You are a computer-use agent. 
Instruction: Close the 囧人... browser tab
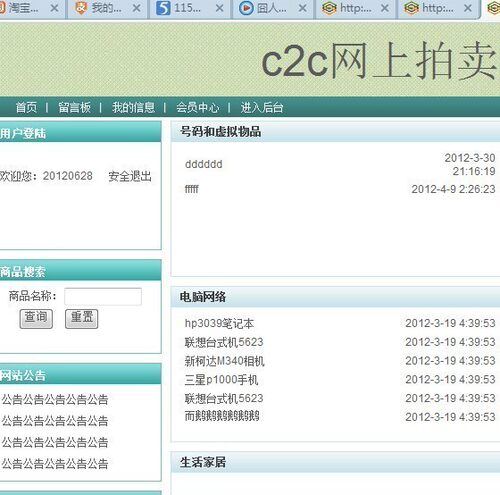pyautogui.click(x=302, y=8)
